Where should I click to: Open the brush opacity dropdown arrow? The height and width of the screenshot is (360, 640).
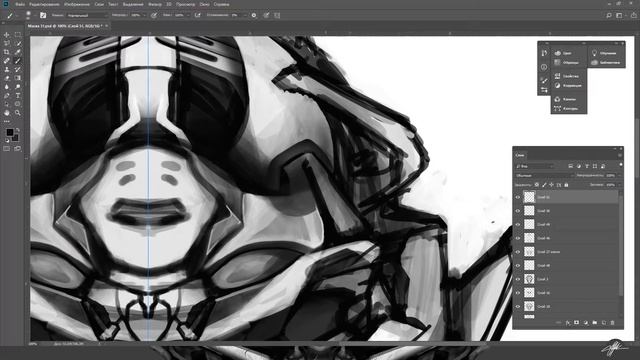coord(144,15)
